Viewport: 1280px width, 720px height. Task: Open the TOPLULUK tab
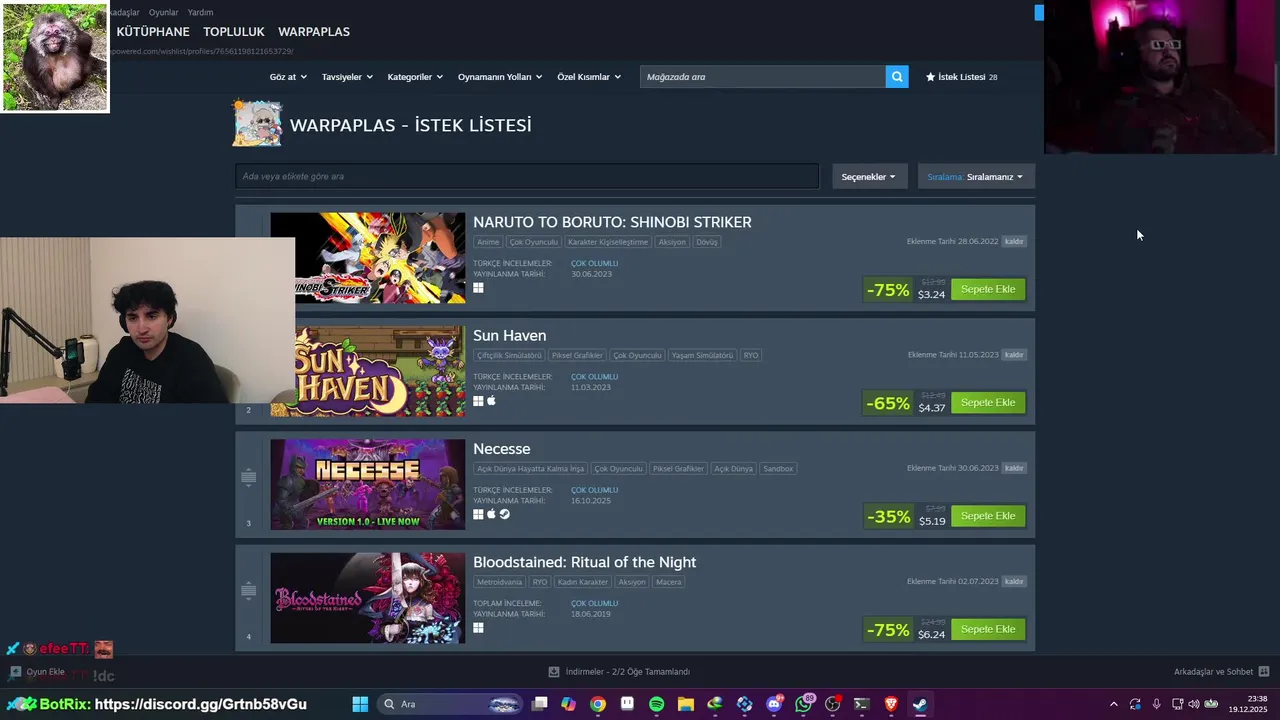(234, 32)
